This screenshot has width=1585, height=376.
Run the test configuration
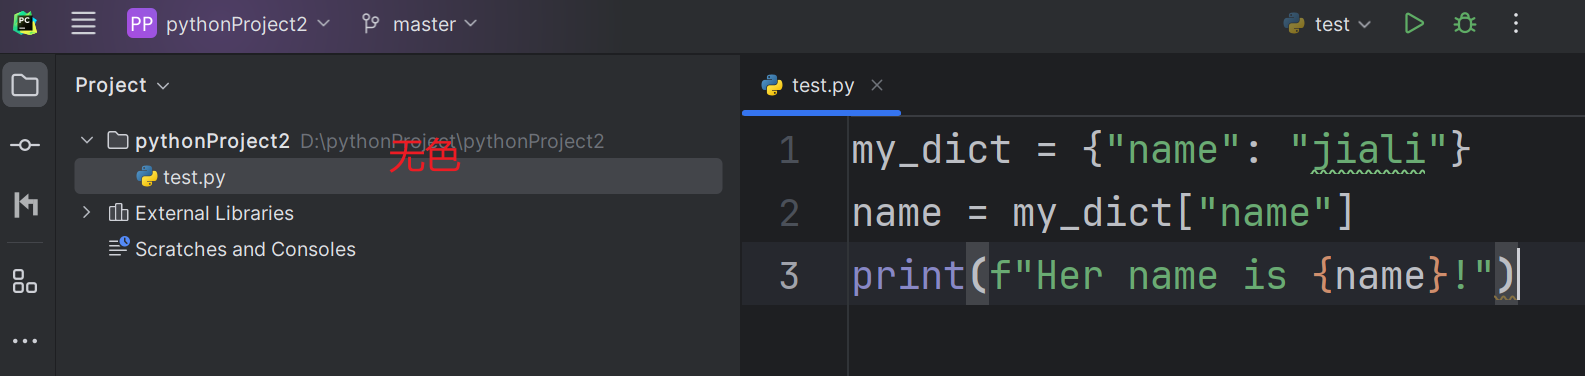pos(1414,23)
